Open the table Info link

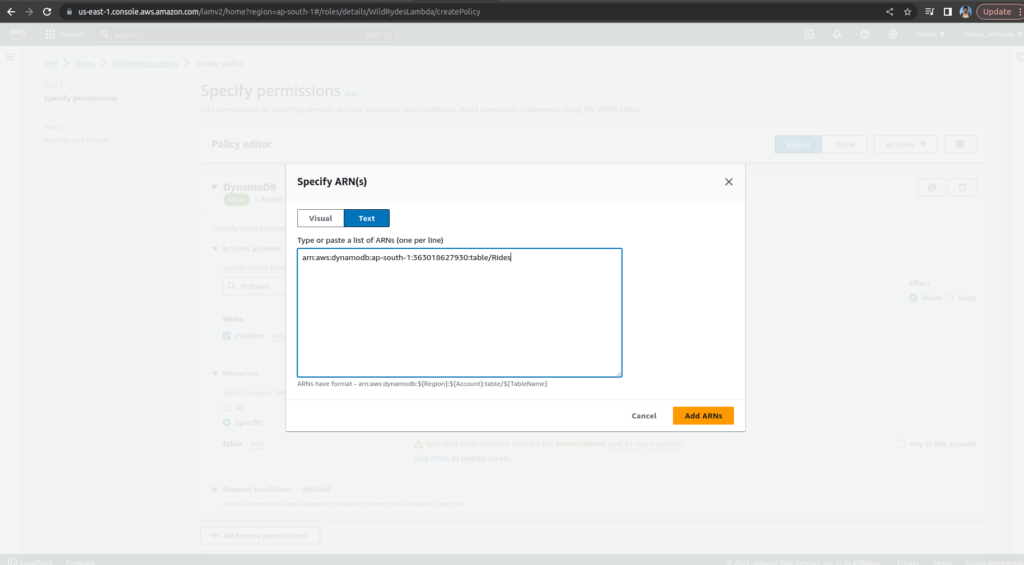point(257,444)
